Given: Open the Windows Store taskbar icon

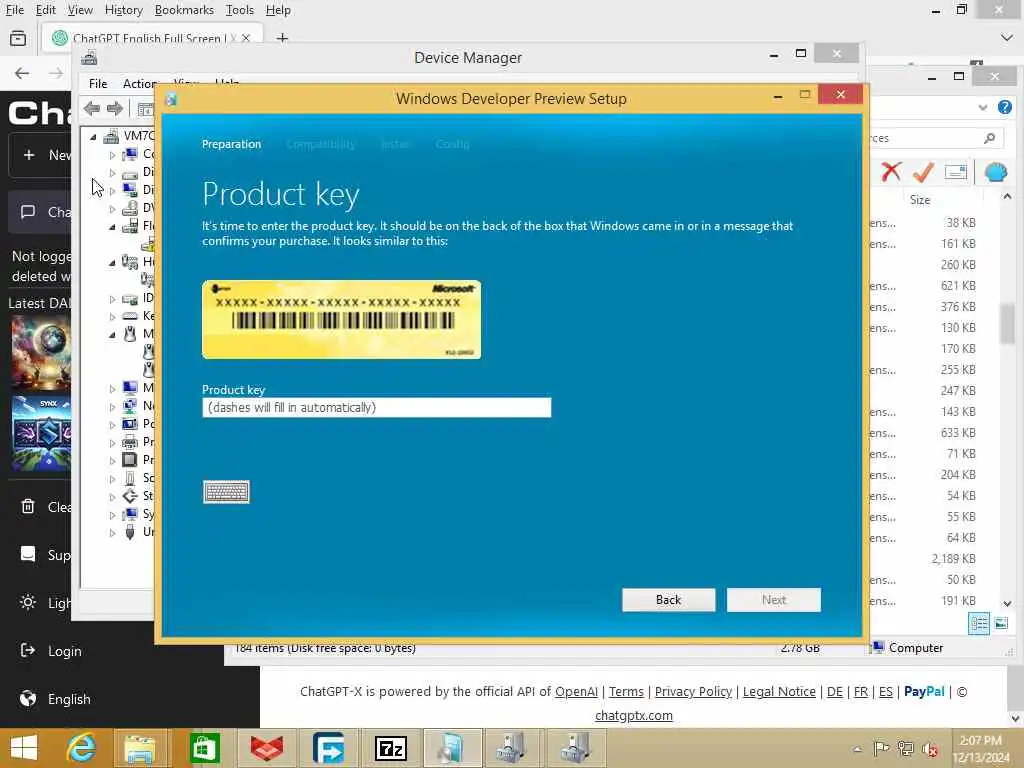Looking at the screenshot, I should pos(204,748).
